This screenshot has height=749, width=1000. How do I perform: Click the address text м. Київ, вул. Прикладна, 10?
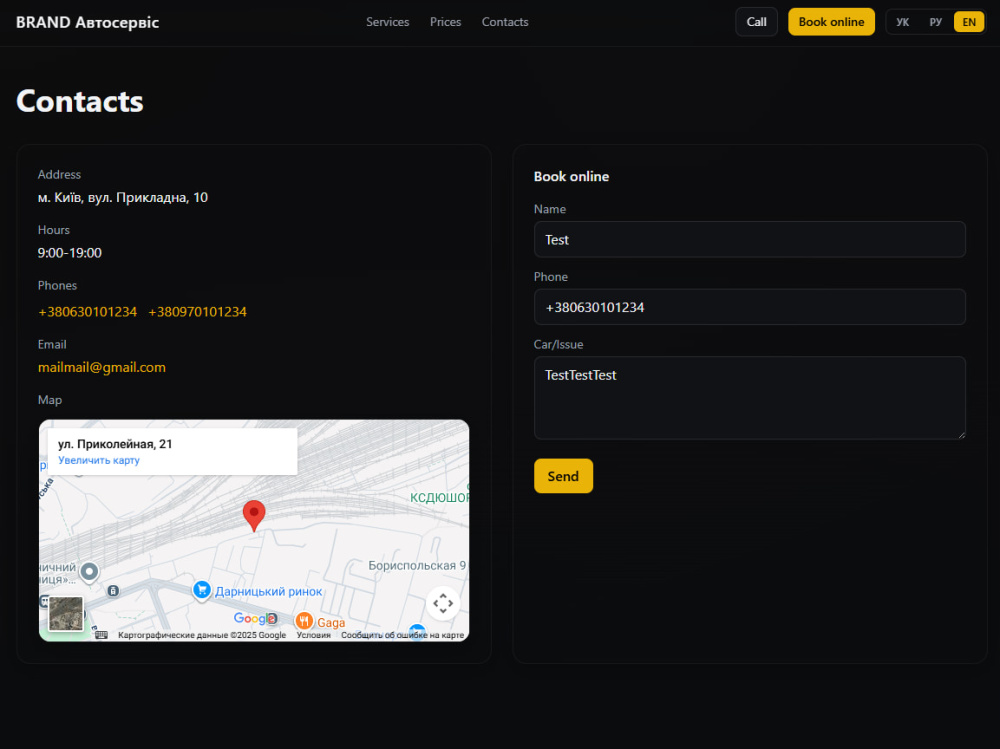(x=122, y=198)
